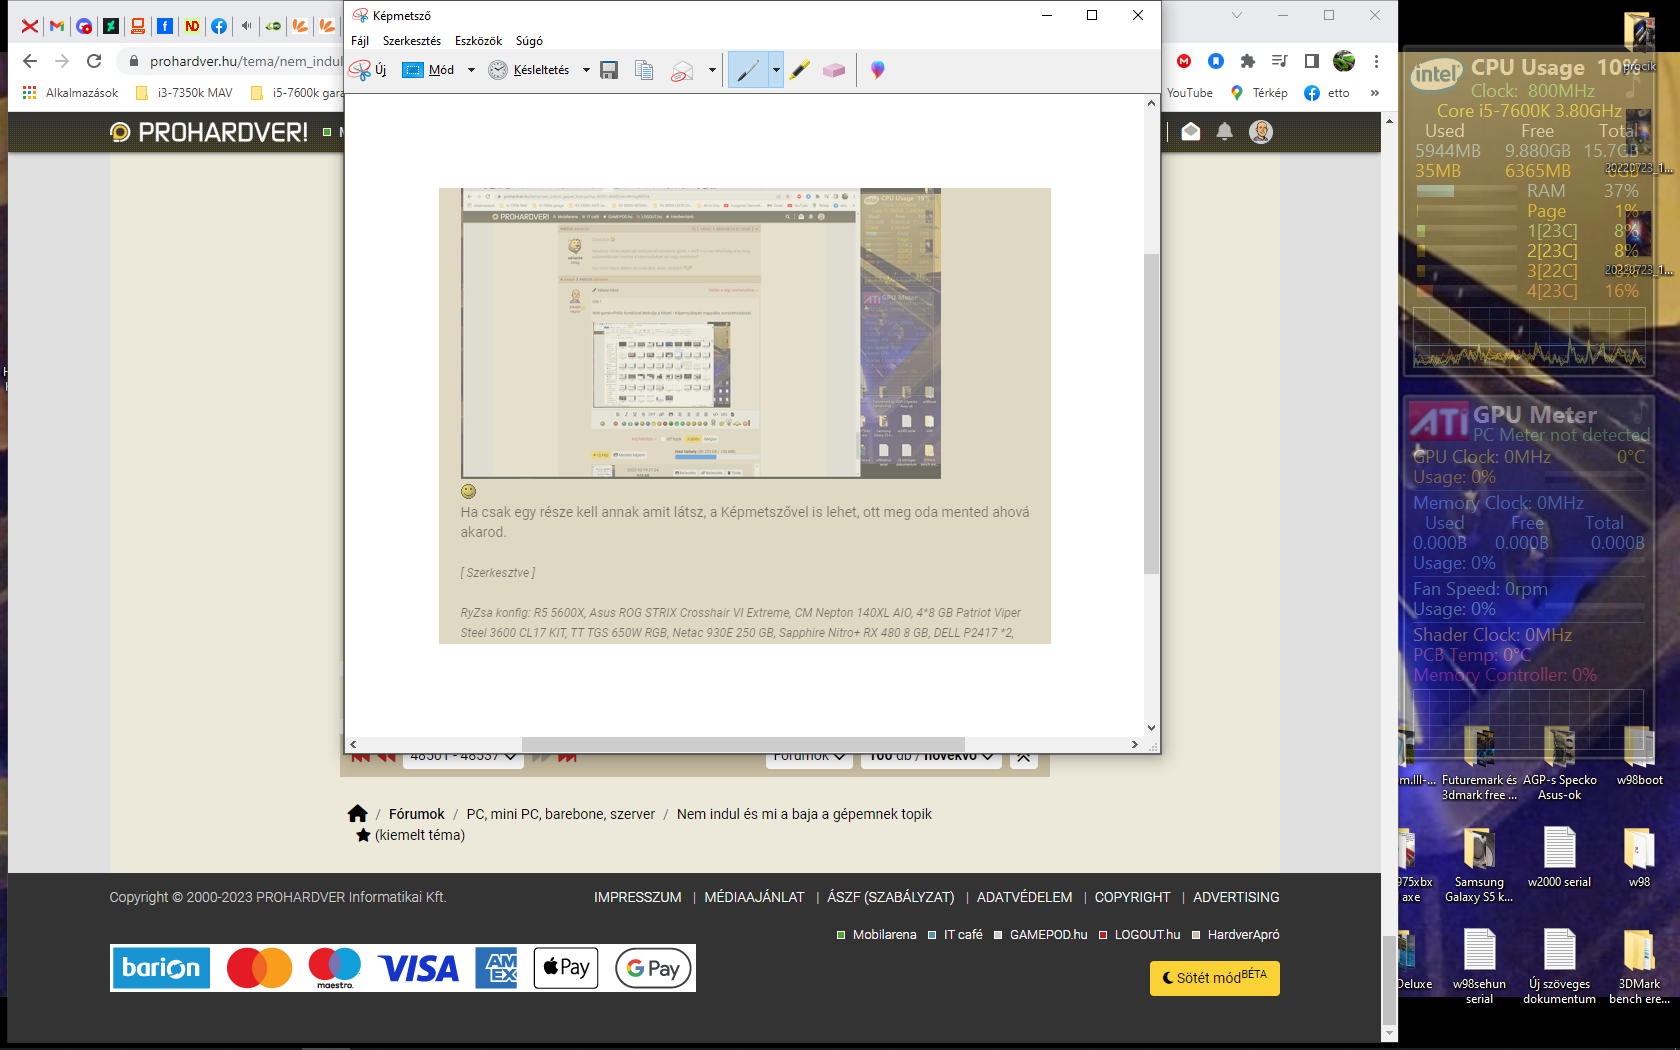Open the Chrome profile avatar

[1344, 61]
